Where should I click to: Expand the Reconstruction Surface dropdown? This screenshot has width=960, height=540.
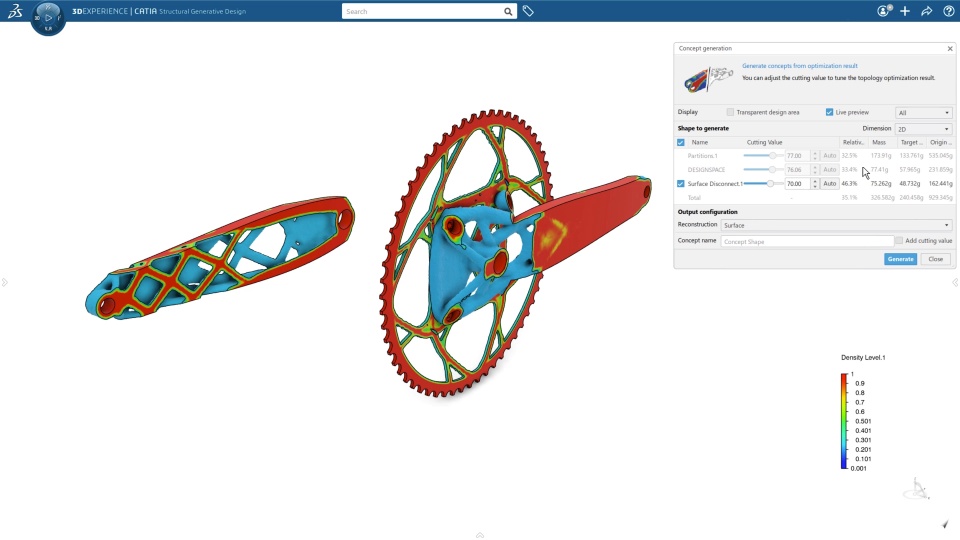tap(836, 225)
